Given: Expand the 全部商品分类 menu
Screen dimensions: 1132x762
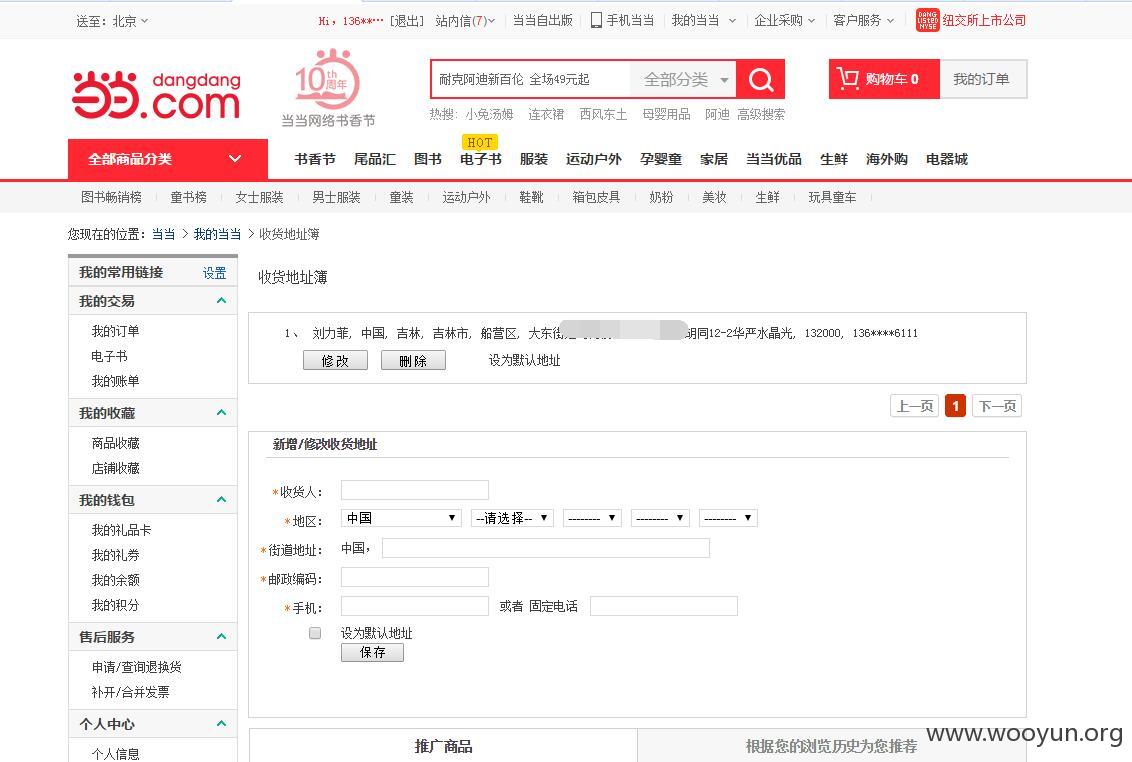Looking at the screenshot, I should 167,159.
